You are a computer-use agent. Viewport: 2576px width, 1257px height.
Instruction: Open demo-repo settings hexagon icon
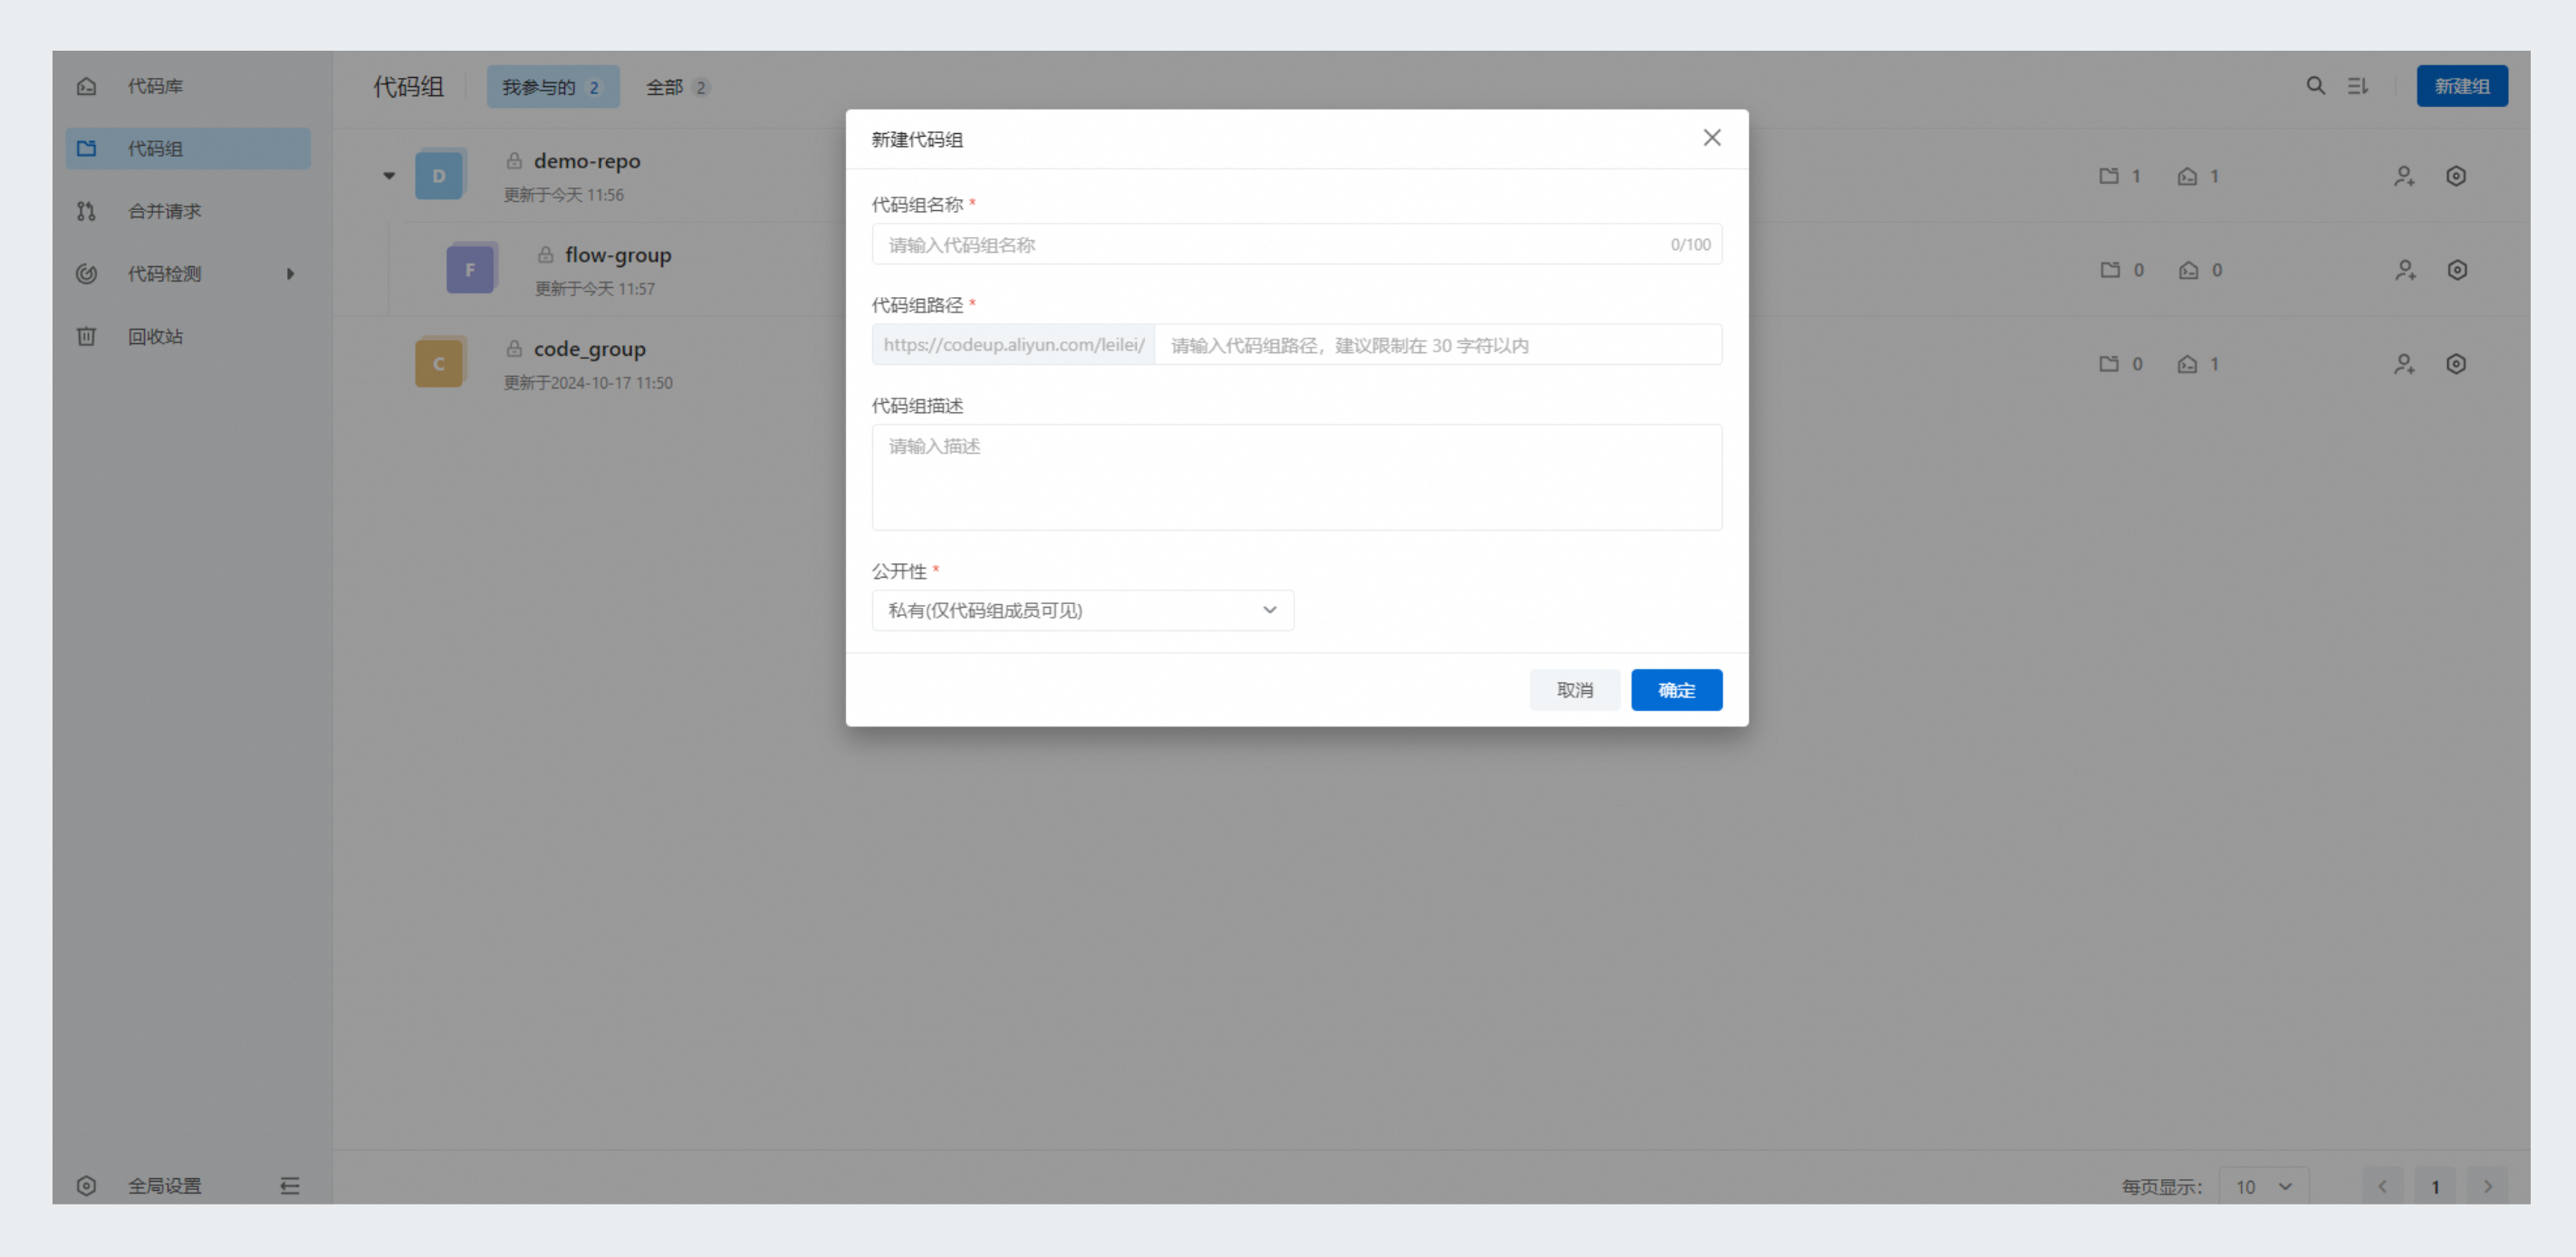point(2456,176)
